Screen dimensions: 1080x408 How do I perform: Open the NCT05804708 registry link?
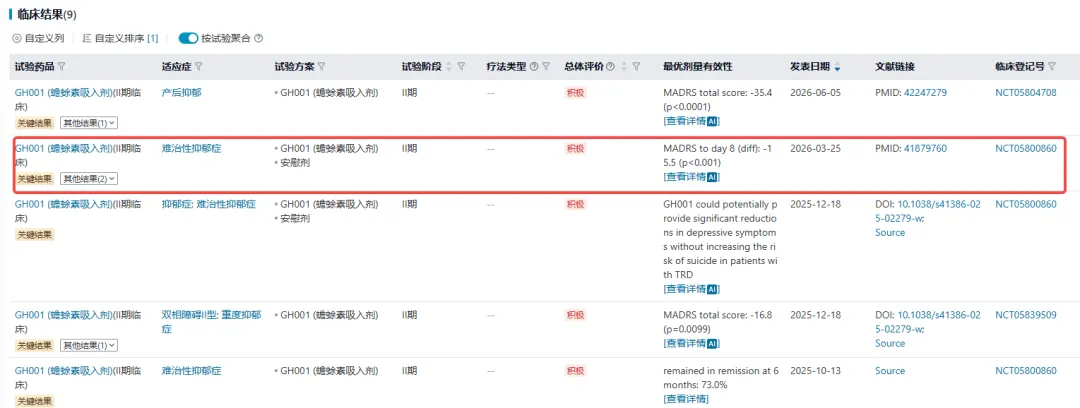(1026, 92)
